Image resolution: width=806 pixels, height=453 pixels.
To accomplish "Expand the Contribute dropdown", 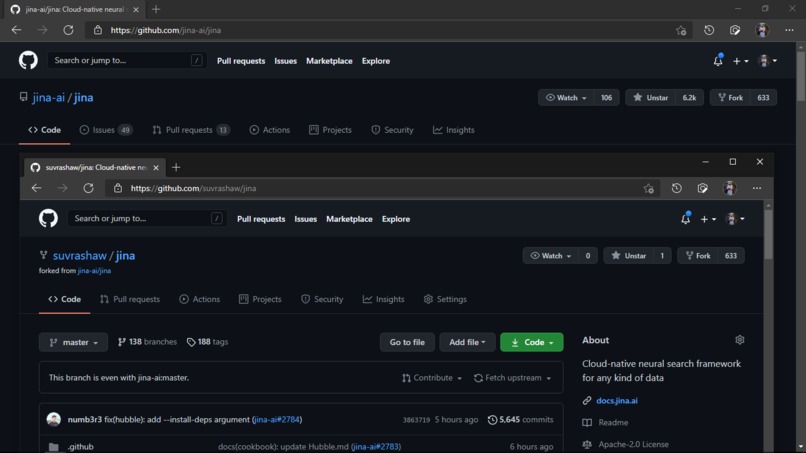I will click(432, 377).
